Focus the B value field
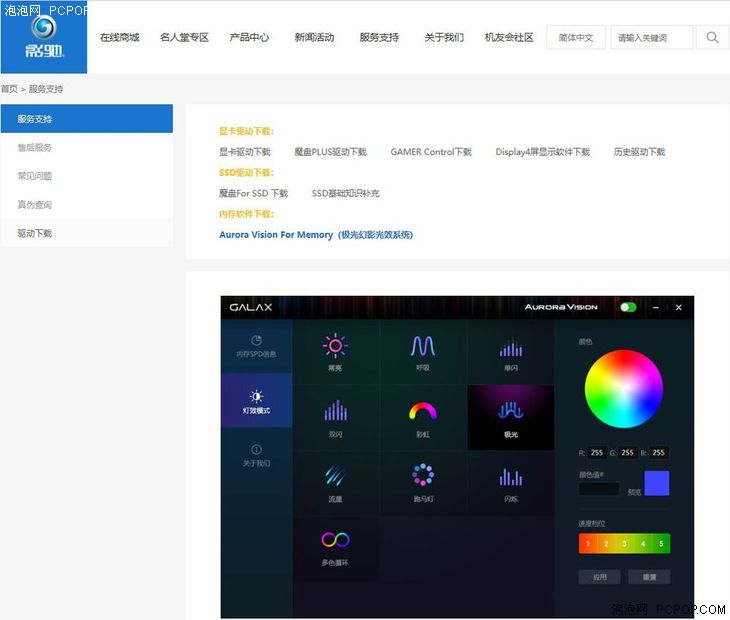Screen dimensions: 730x620 click(658, 452)
